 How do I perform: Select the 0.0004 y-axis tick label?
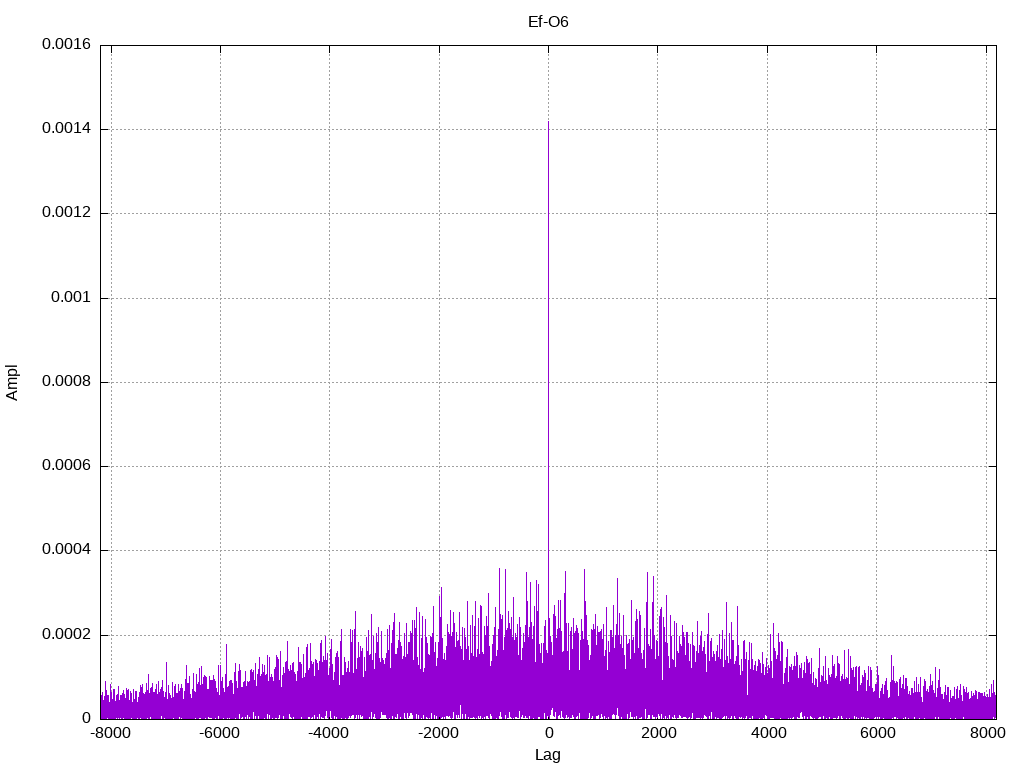click(x=66, y=550)
